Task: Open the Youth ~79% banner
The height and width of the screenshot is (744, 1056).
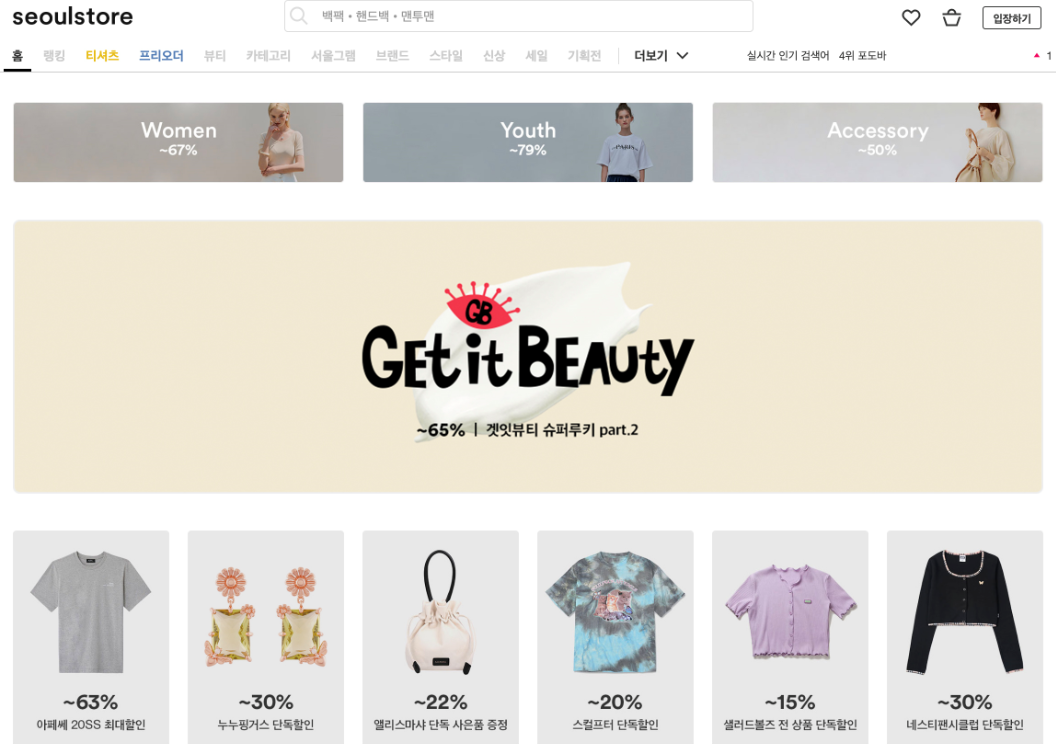Action: tap(528, 142)
